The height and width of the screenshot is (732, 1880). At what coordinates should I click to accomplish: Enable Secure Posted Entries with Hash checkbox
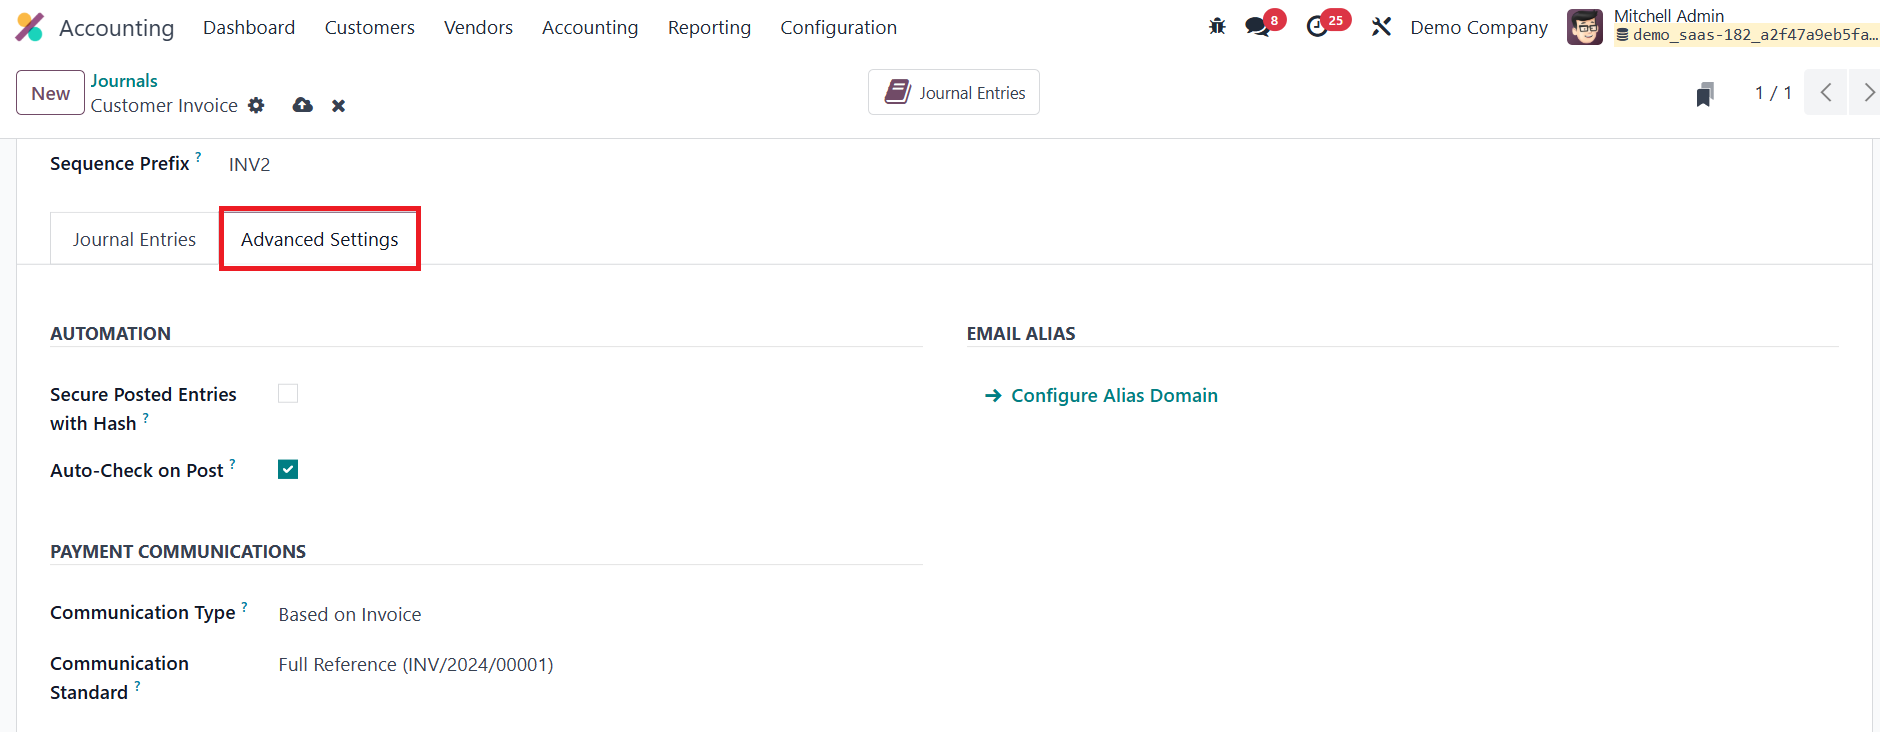(288, 394)
